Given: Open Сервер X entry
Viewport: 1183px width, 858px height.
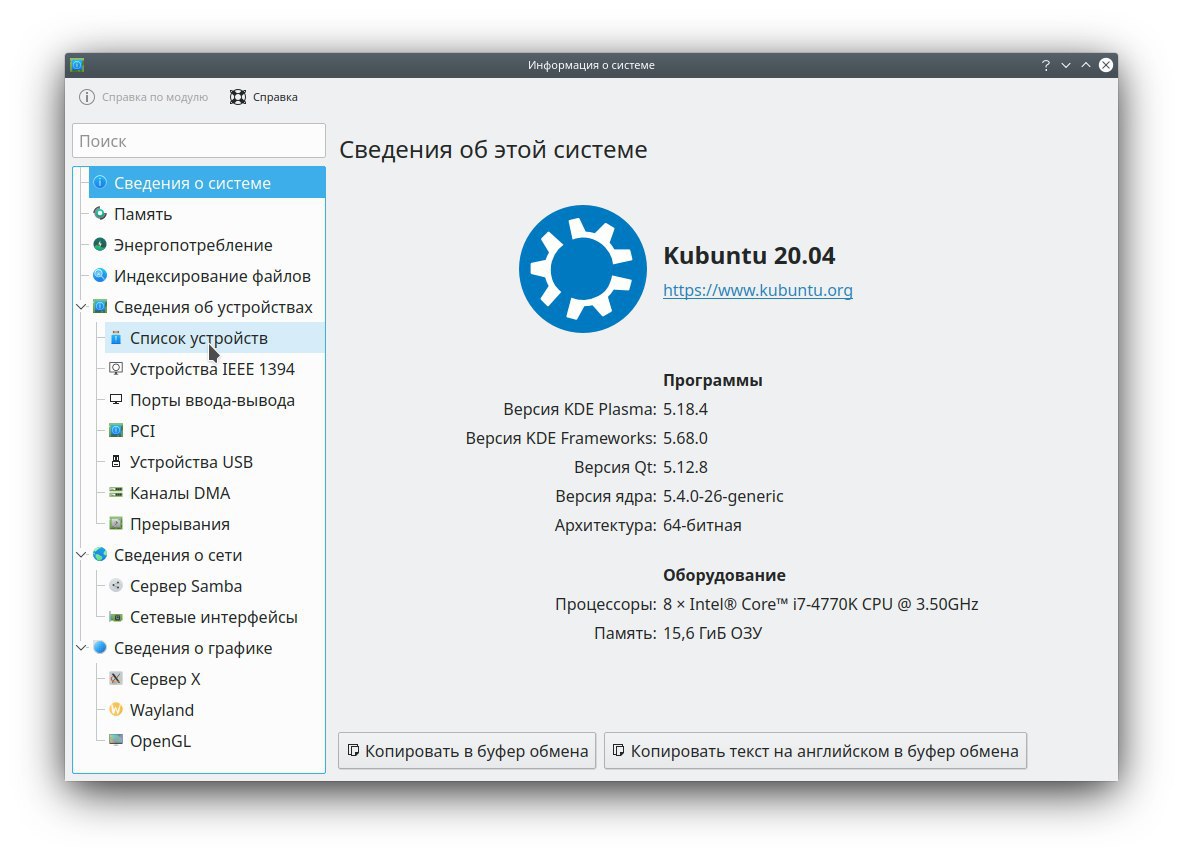Looking at the screenshot, I should pyautogui.click(x=215, y=678).
